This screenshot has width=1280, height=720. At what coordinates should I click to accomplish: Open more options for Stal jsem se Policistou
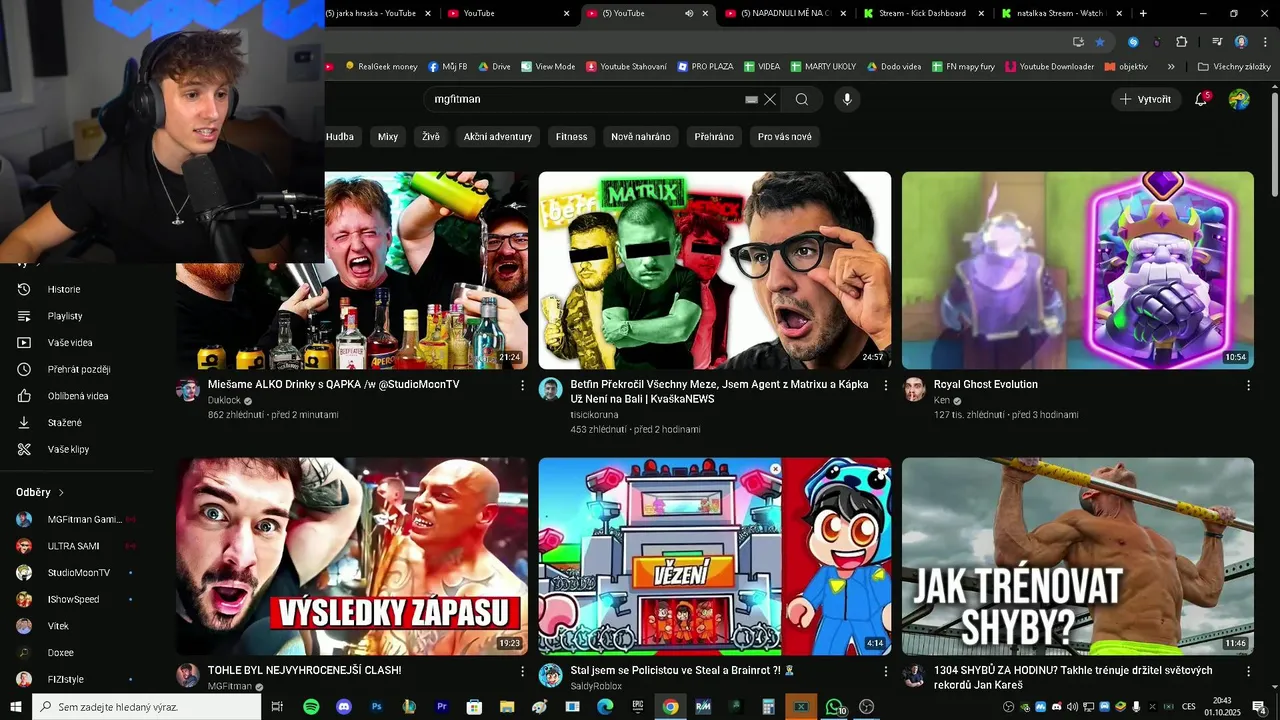[885, 671]
